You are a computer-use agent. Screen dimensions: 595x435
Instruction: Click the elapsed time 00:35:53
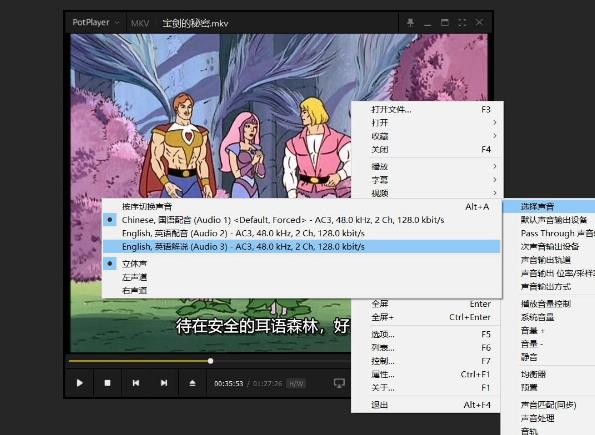pos(228,383)
